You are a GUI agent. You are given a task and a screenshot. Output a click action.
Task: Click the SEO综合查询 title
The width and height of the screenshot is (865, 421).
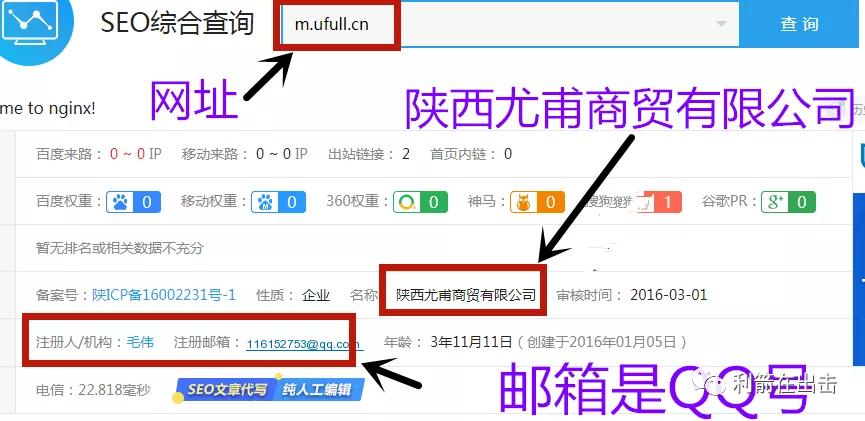click(177, 24)
